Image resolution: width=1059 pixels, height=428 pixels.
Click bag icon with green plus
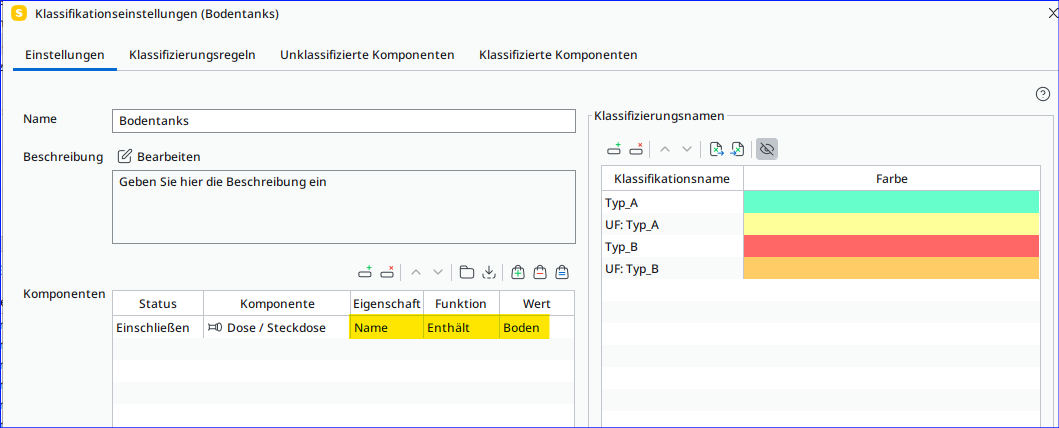point(518,271)
